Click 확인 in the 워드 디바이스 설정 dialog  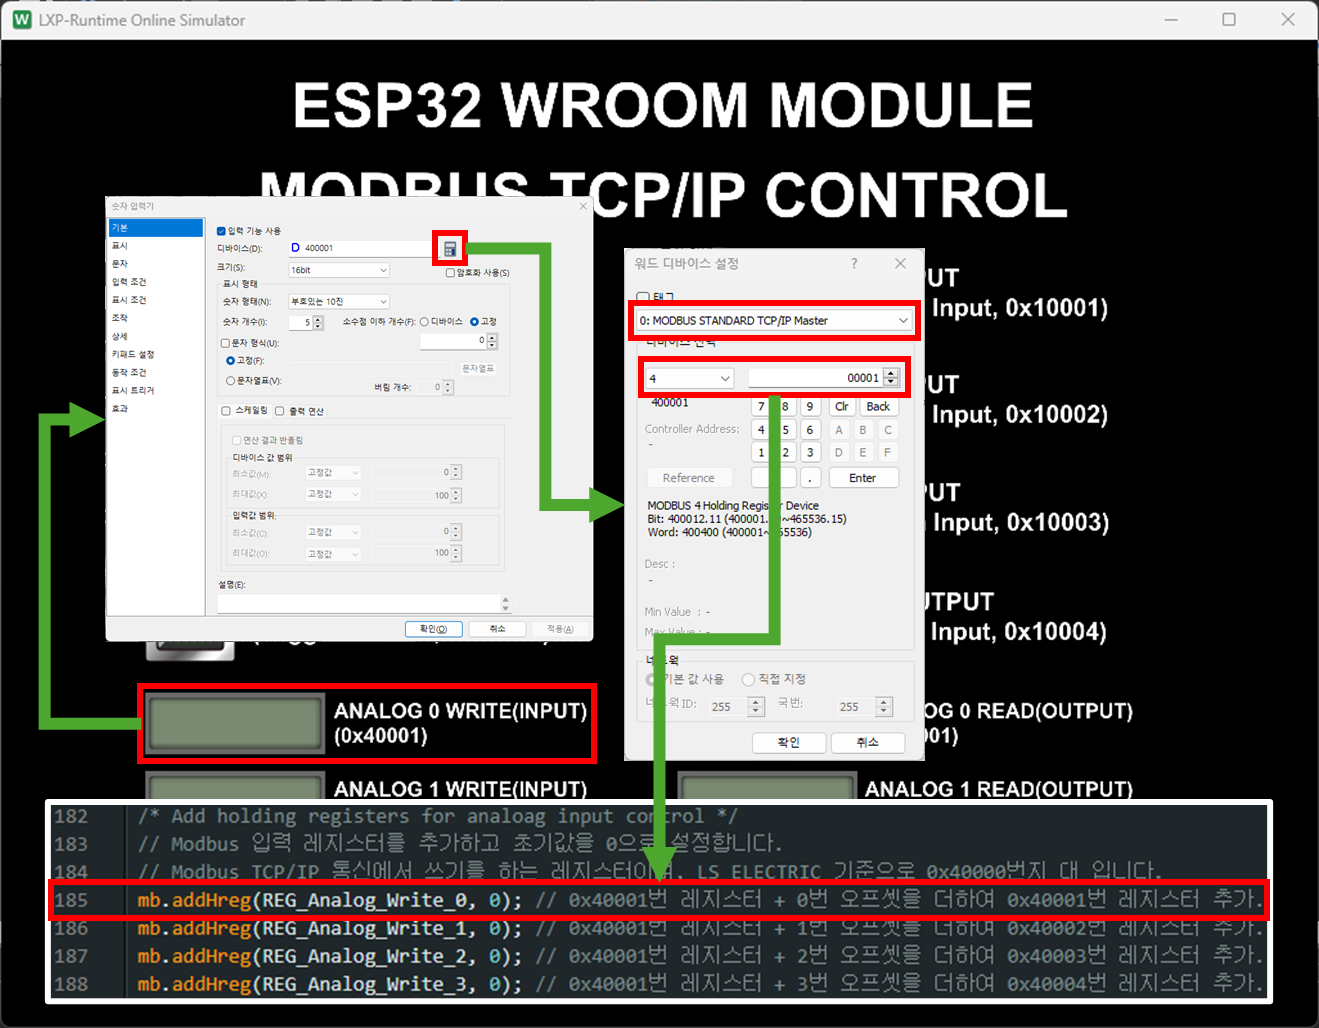click(789, 742)
